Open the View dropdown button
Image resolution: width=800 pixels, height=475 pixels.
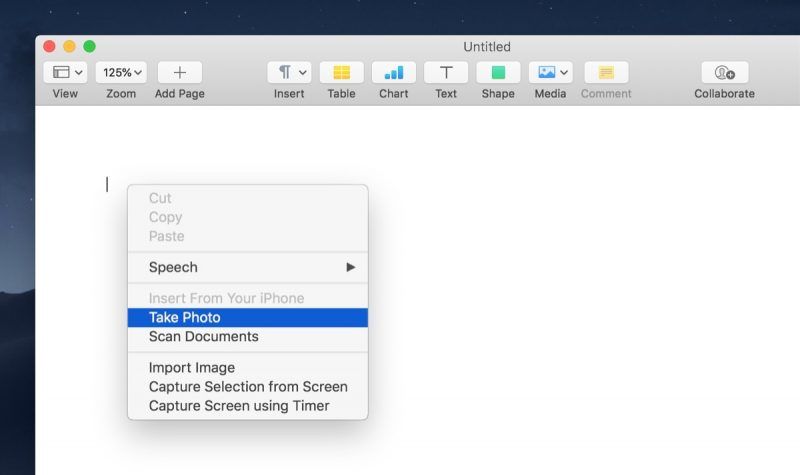tap(66, 72)
